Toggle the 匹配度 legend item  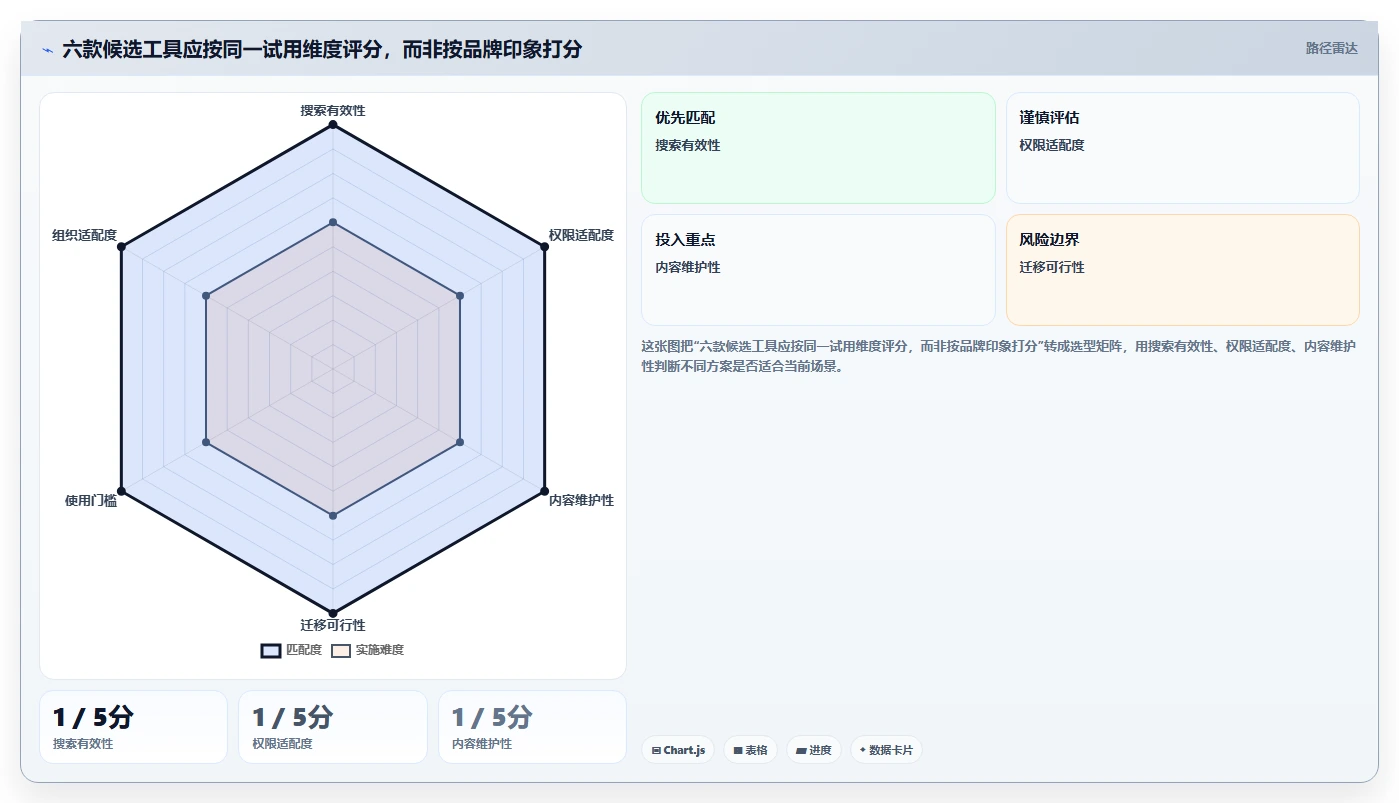[292, 650]
